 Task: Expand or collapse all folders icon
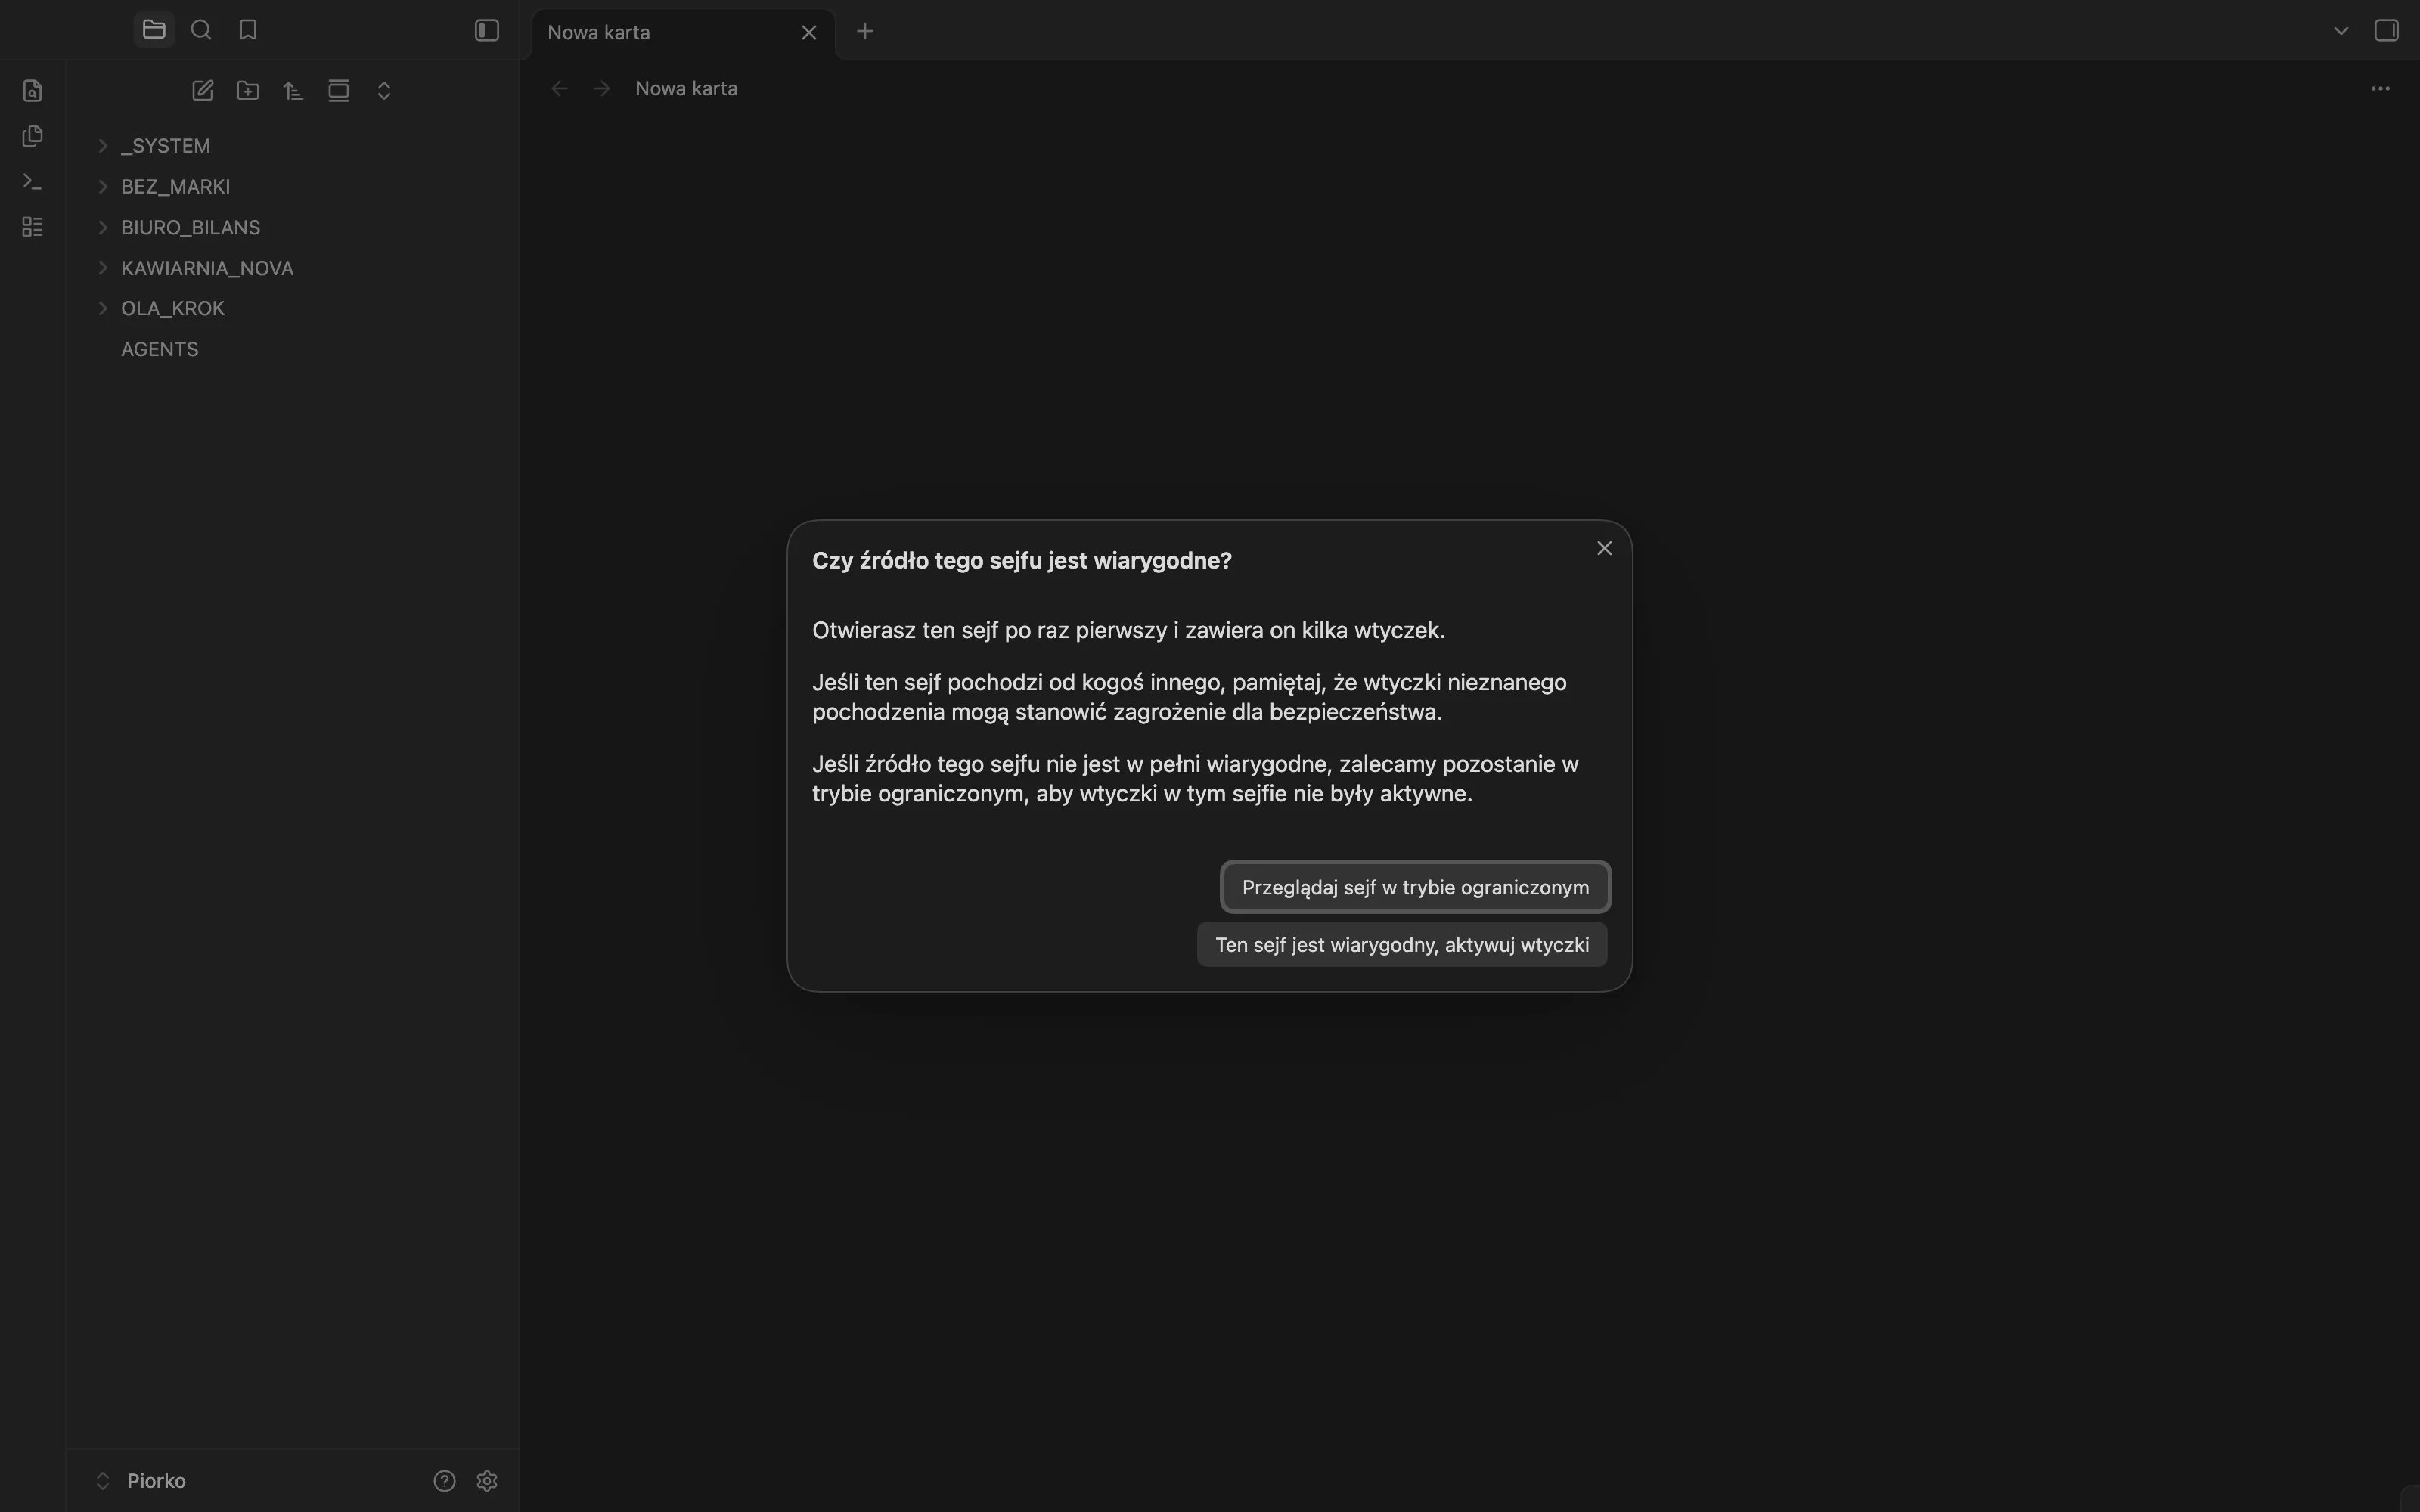384,91
